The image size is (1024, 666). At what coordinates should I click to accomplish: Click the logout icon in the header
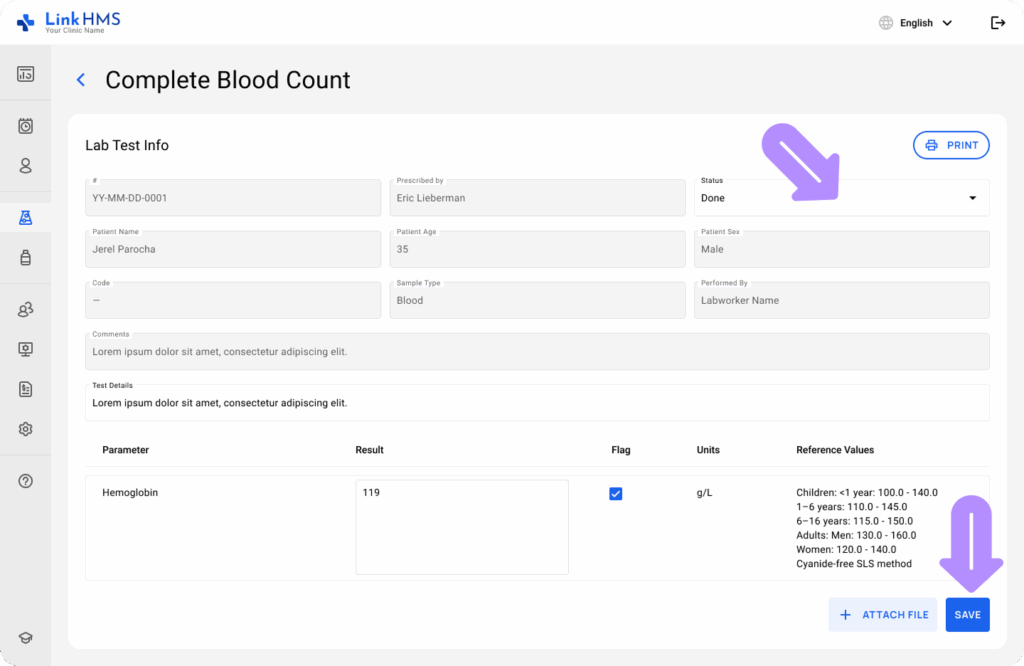(x=998, y=23)
